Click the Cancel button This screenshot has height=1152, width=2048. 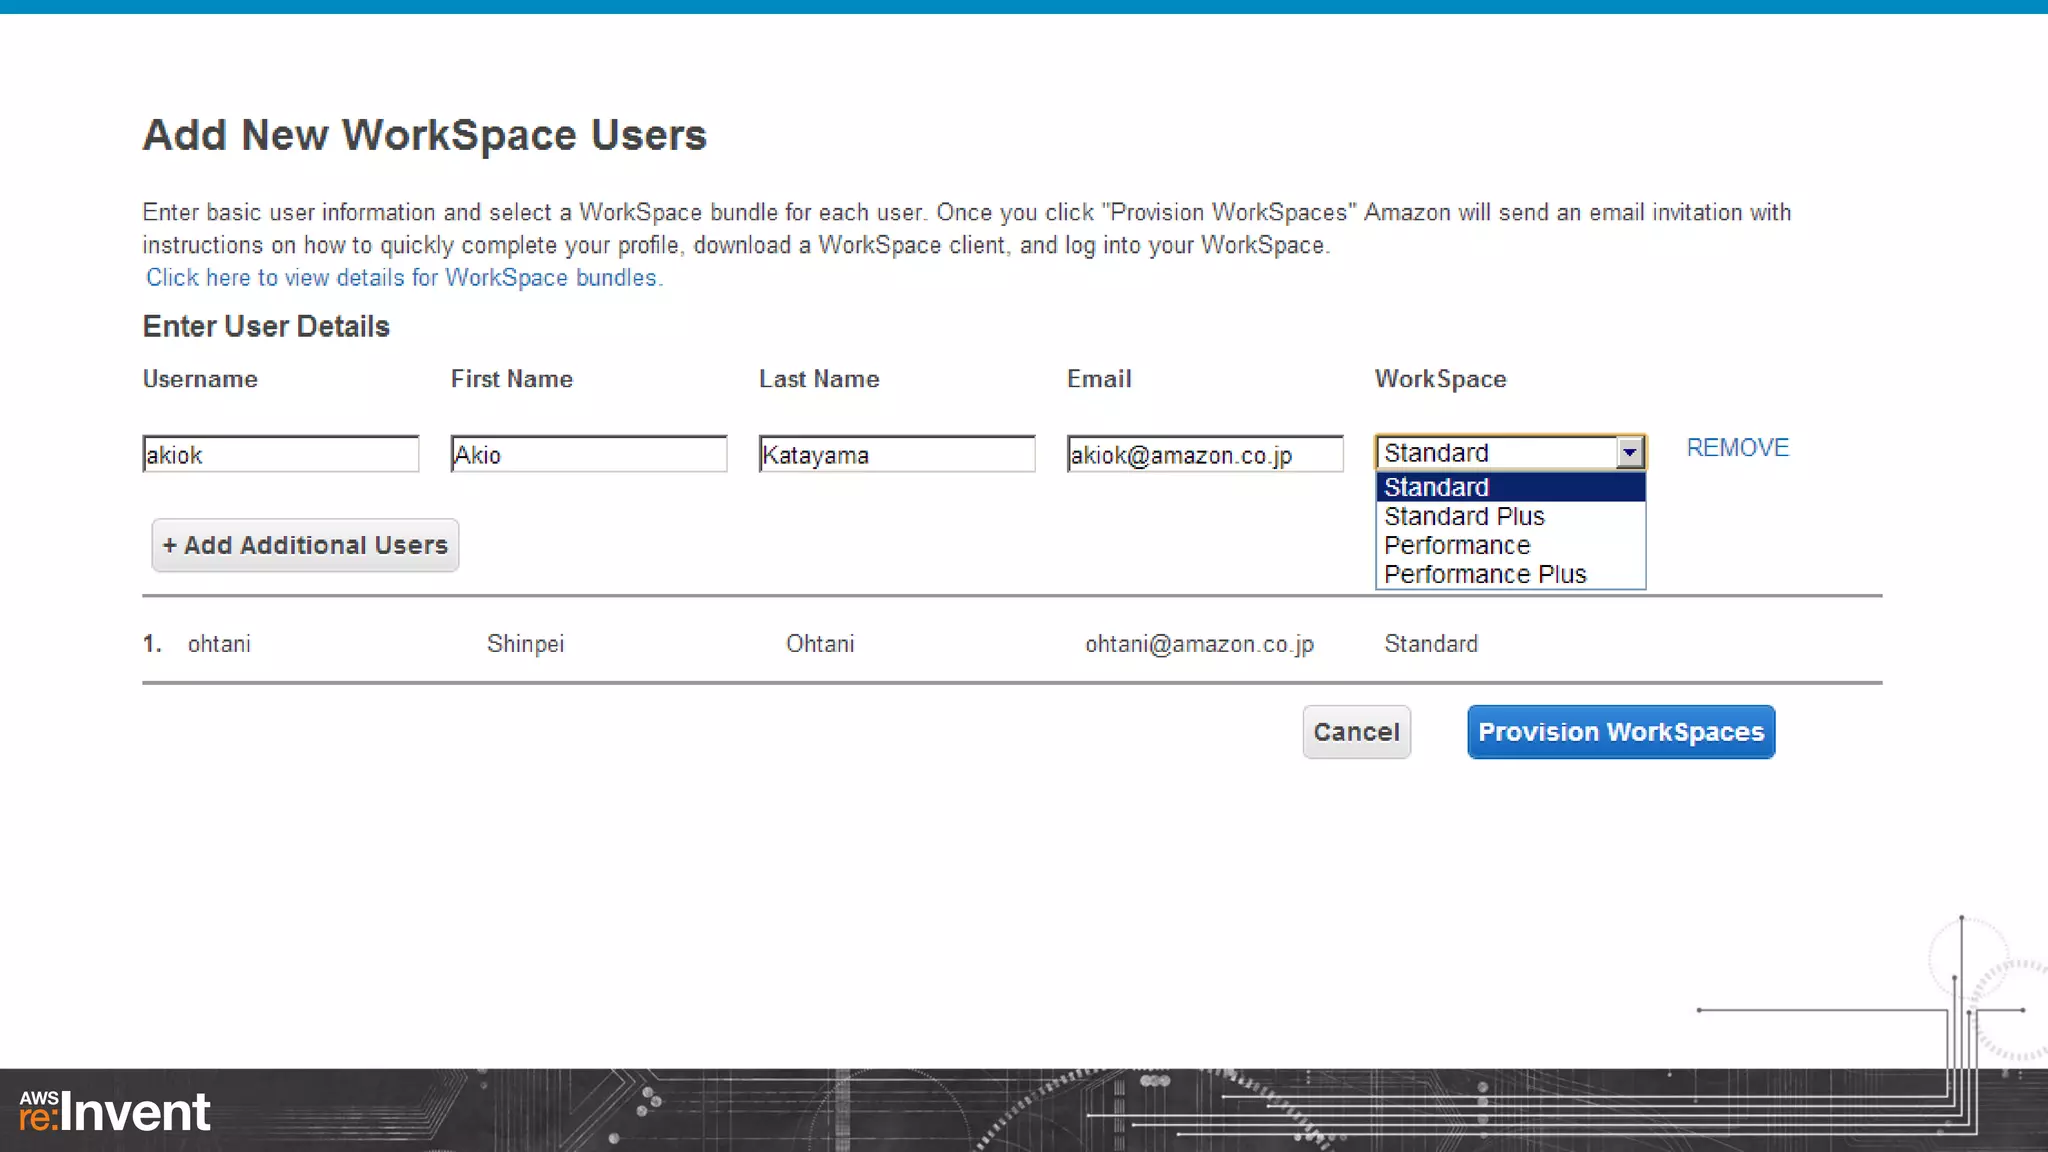point(1356,732)
